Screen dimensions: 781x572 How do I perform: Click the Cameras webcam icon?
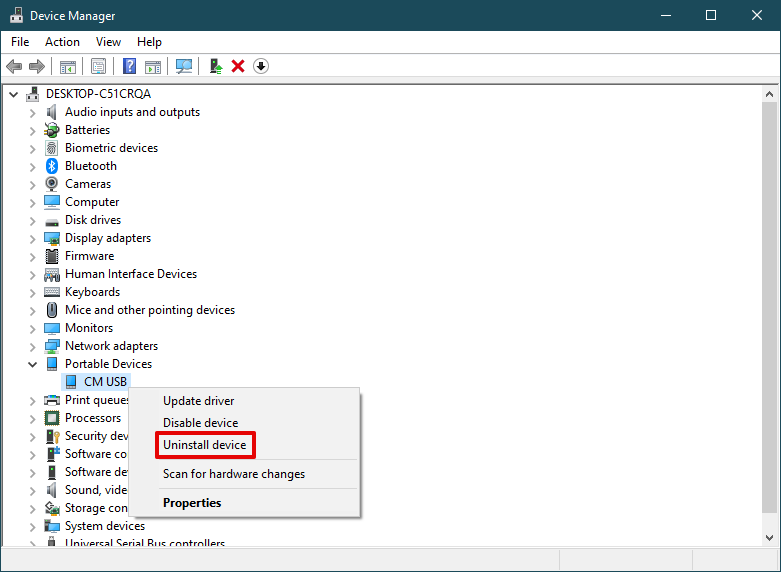coord(52,184)
